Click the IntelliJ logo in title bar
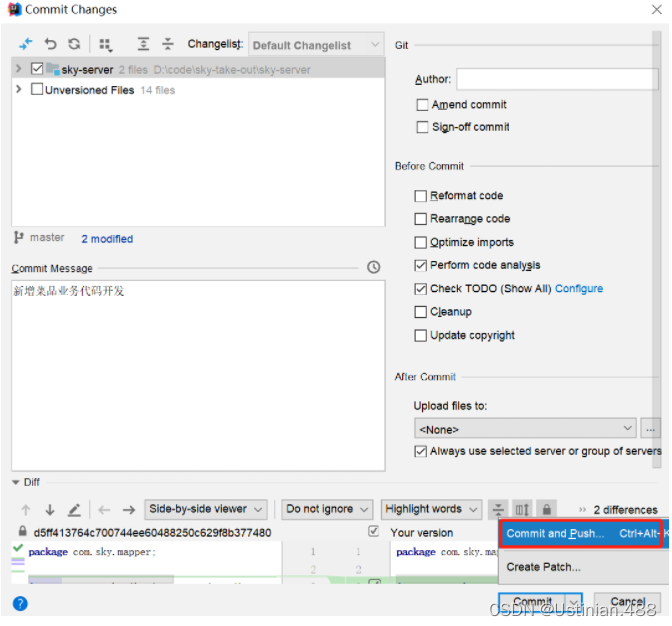Image resolution: width=672 pixels, height=626 pixels. pos(14,9)
